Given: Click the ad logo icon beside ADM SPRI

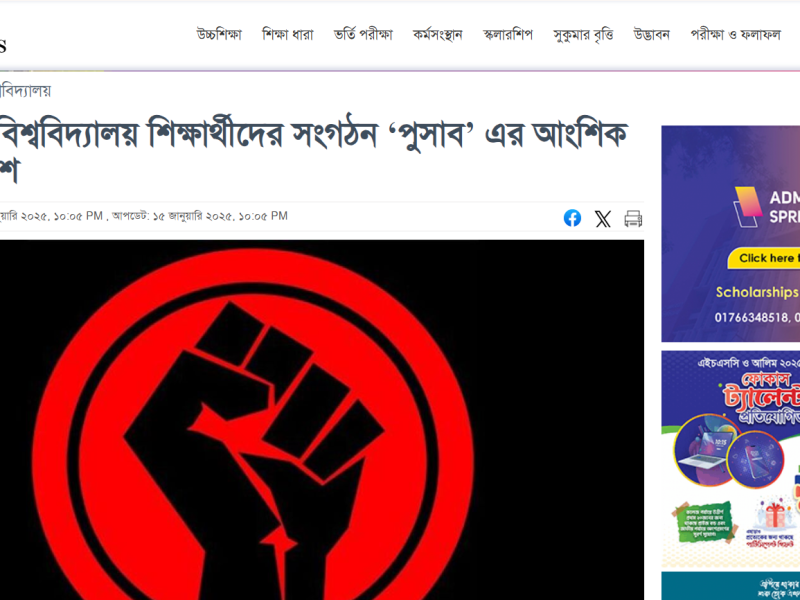Looking at the screenshot, I should (x=748, y=207).
